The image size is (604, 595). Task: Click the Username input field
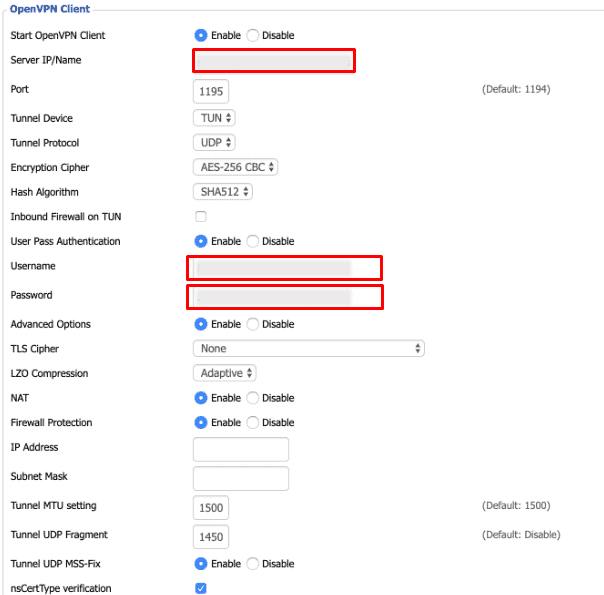pos(283,267)
